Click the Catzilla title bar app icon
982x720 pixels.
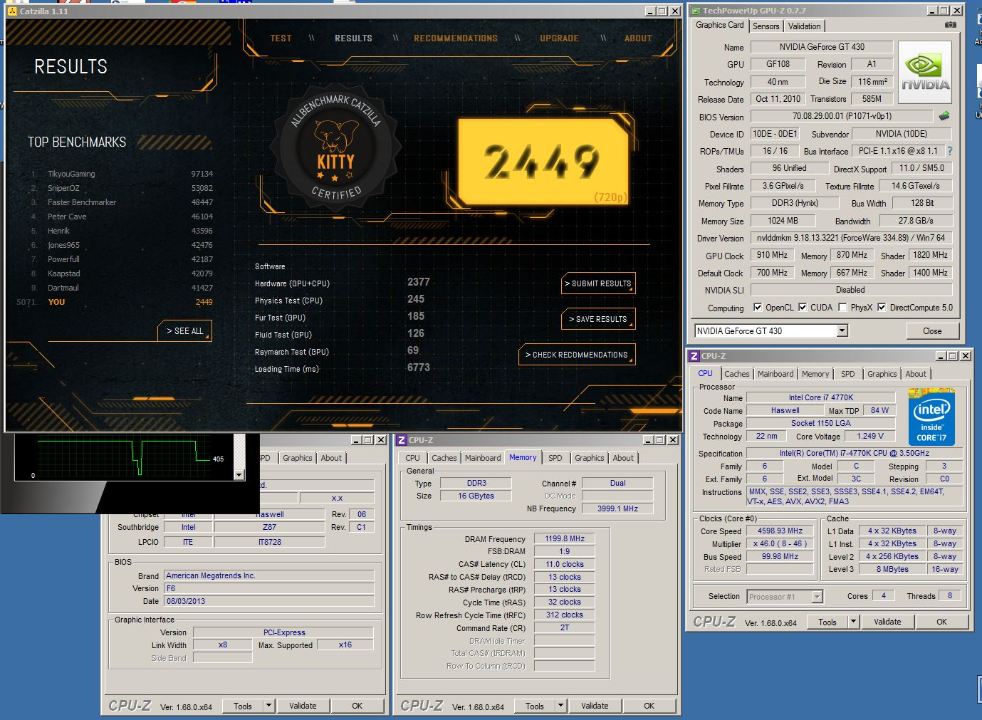[13, 11]
